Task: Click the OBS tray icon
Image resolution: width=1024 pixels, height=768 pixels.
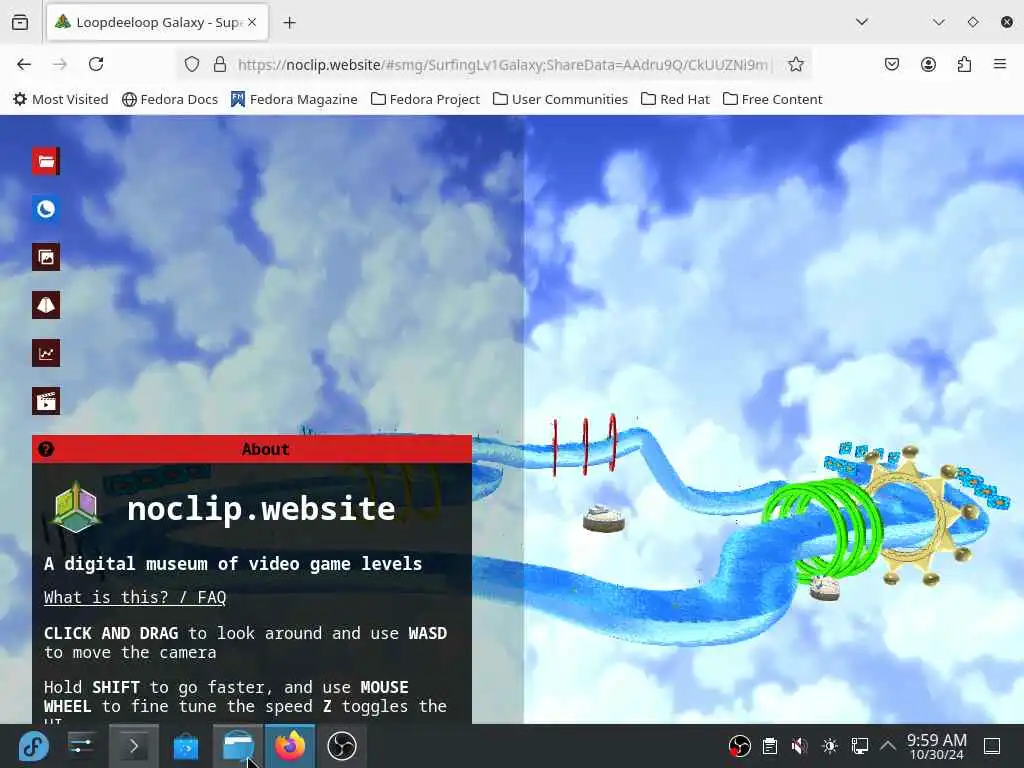Action: point(739,746)
